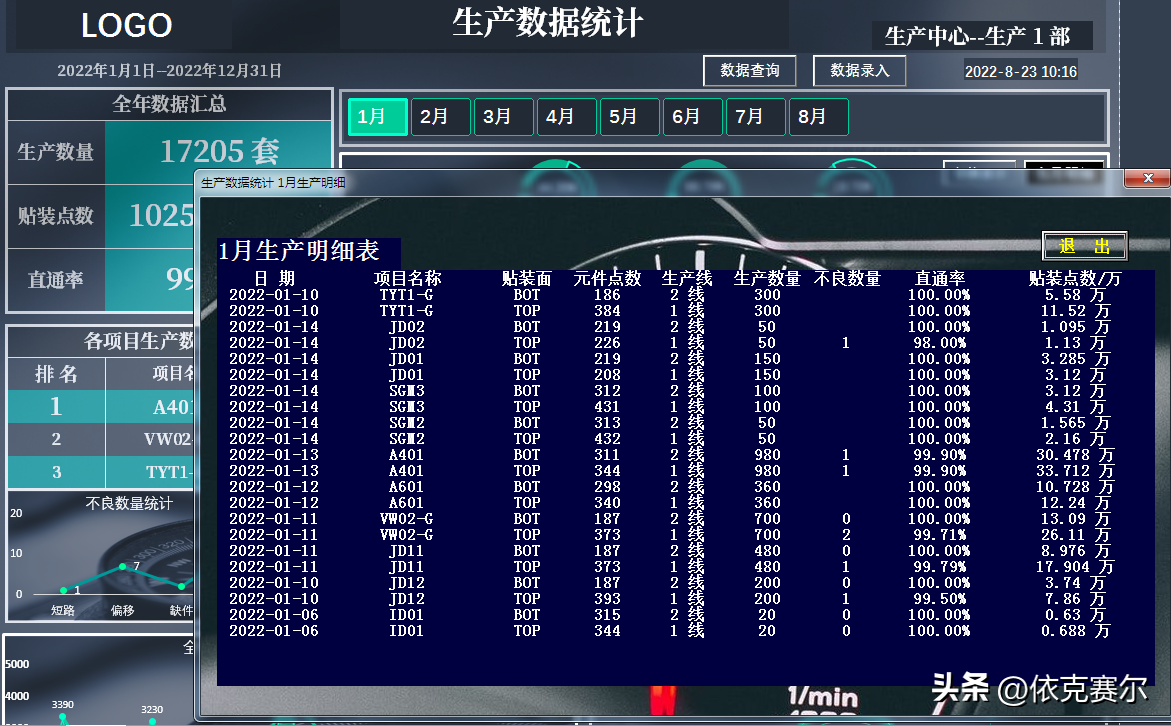Click the 5.58 万 placement points cell

point(1075,295)
